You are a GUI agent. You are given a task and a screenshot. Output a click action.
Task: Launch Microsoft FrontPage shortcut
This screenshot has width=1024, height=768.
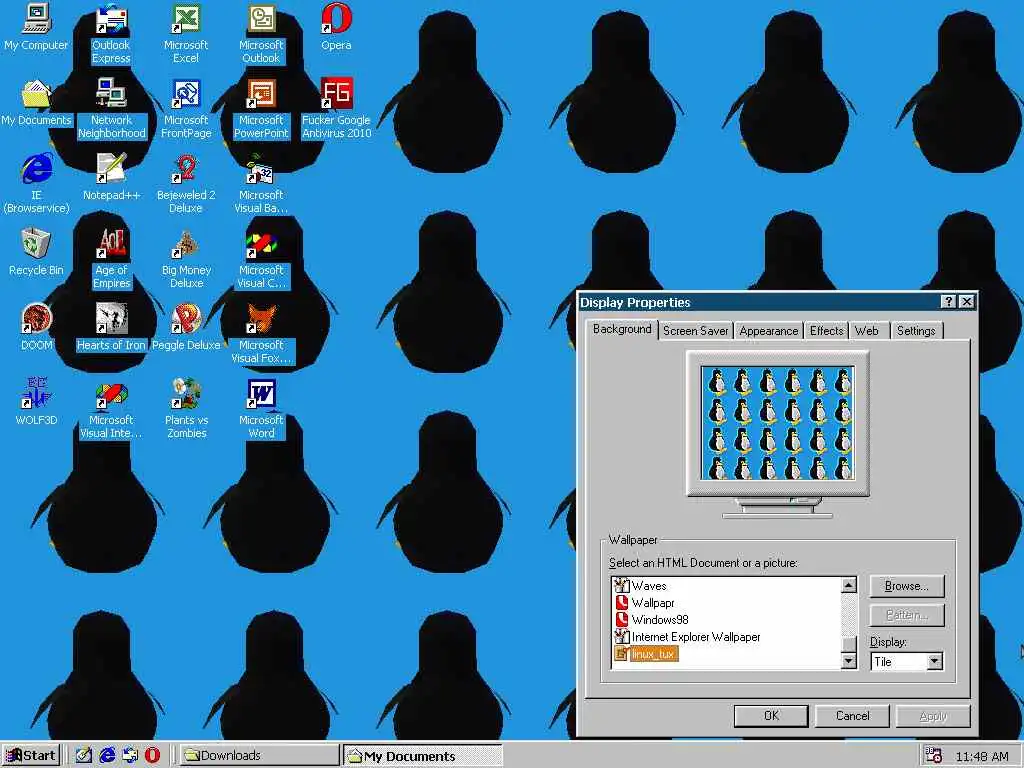[x=186, y=108]
